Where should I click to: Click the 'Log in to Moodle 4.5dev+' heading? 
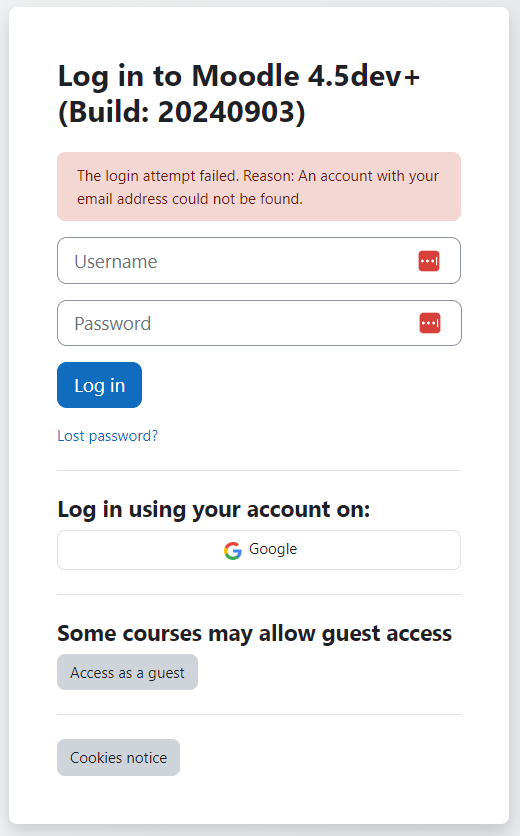tap(239, 76)
